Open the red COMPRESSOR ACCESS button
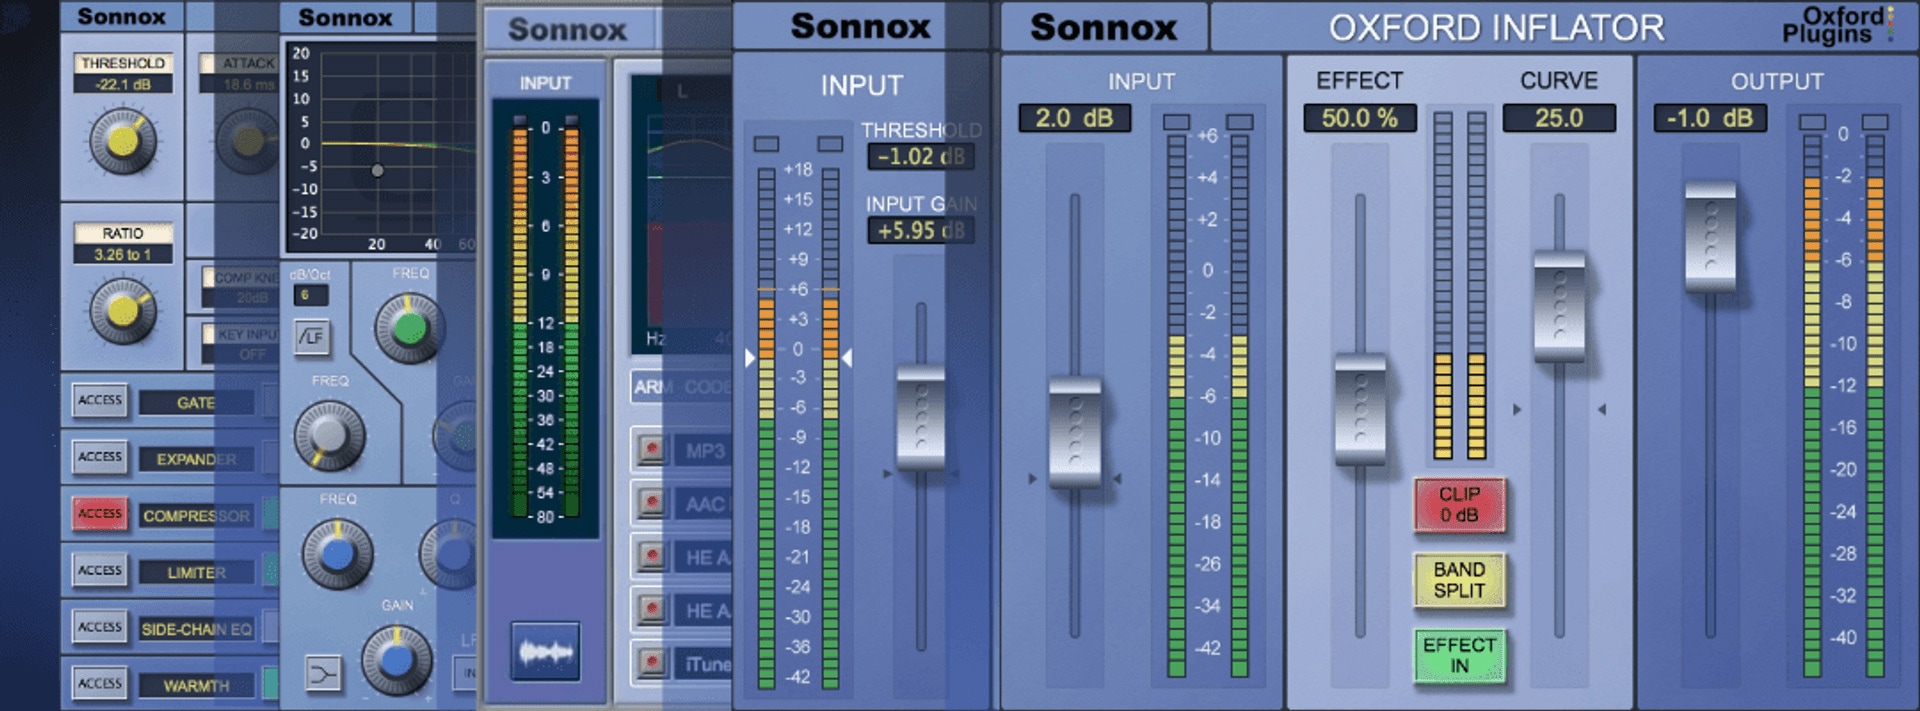 (100, 514)
